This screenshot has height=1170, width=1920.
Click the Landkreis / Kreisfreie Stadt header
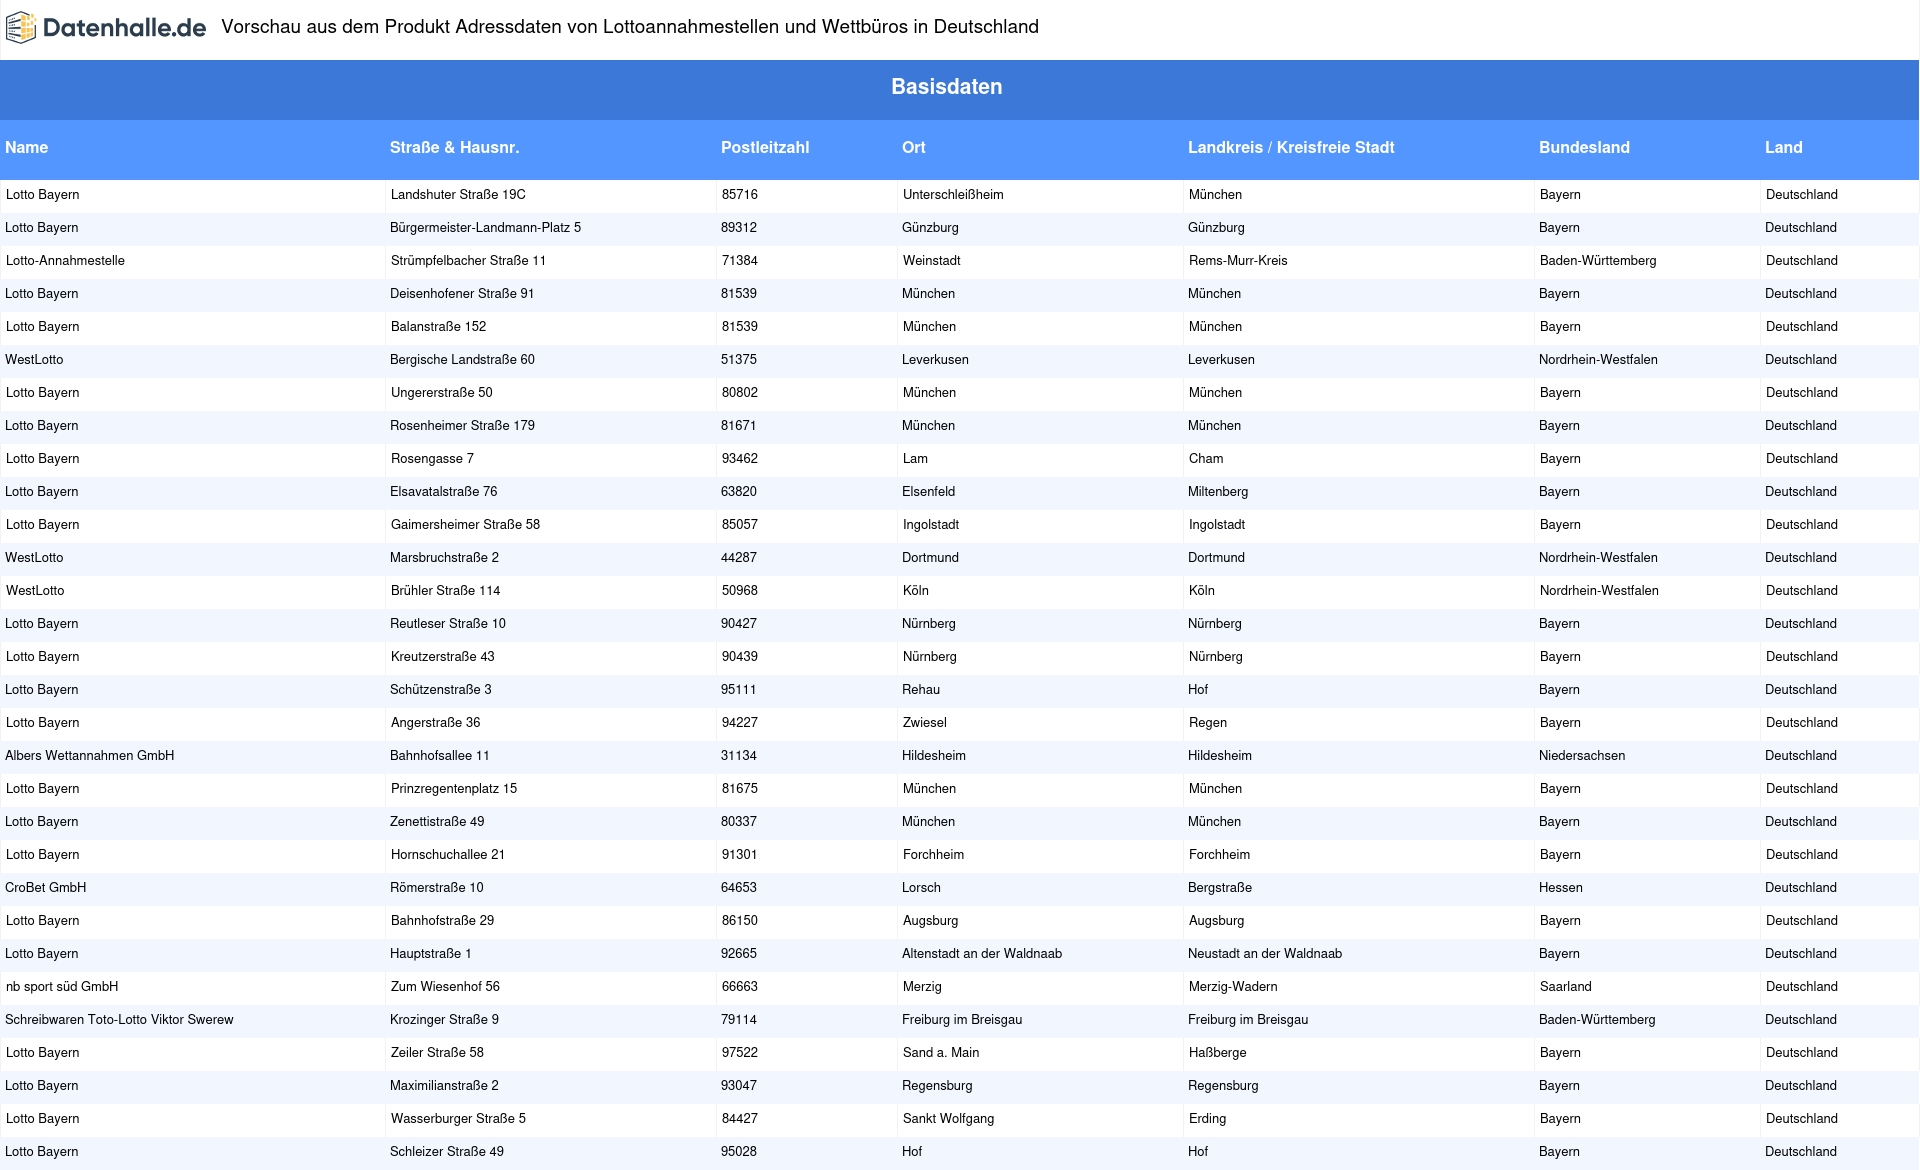1291,148
